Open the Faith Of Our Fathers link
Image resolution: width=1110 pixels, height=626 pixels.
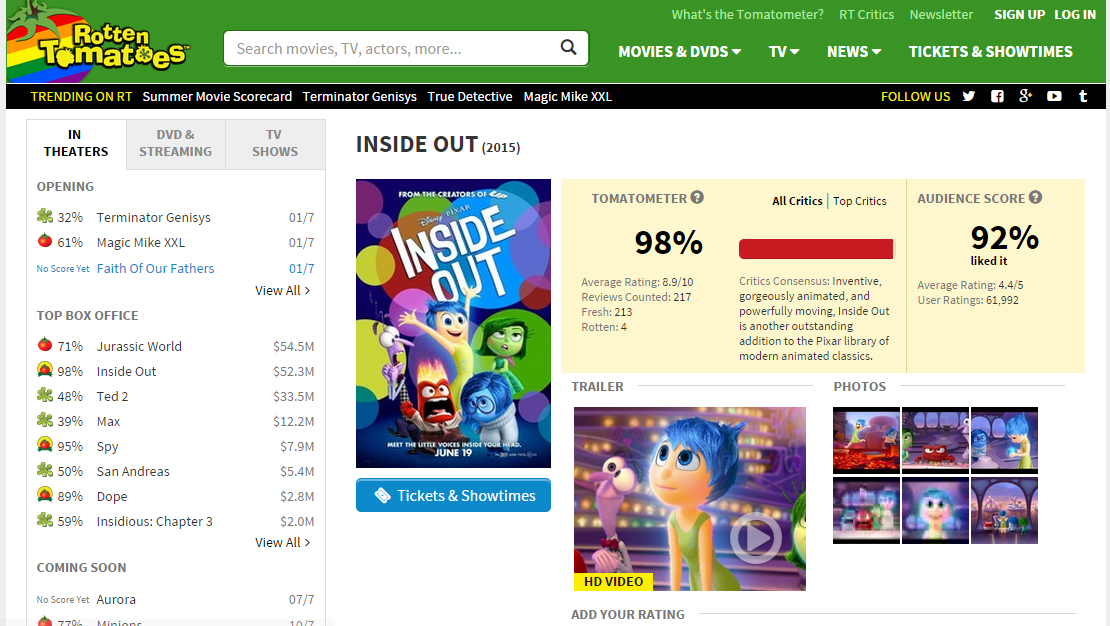[x=155, y=268]
